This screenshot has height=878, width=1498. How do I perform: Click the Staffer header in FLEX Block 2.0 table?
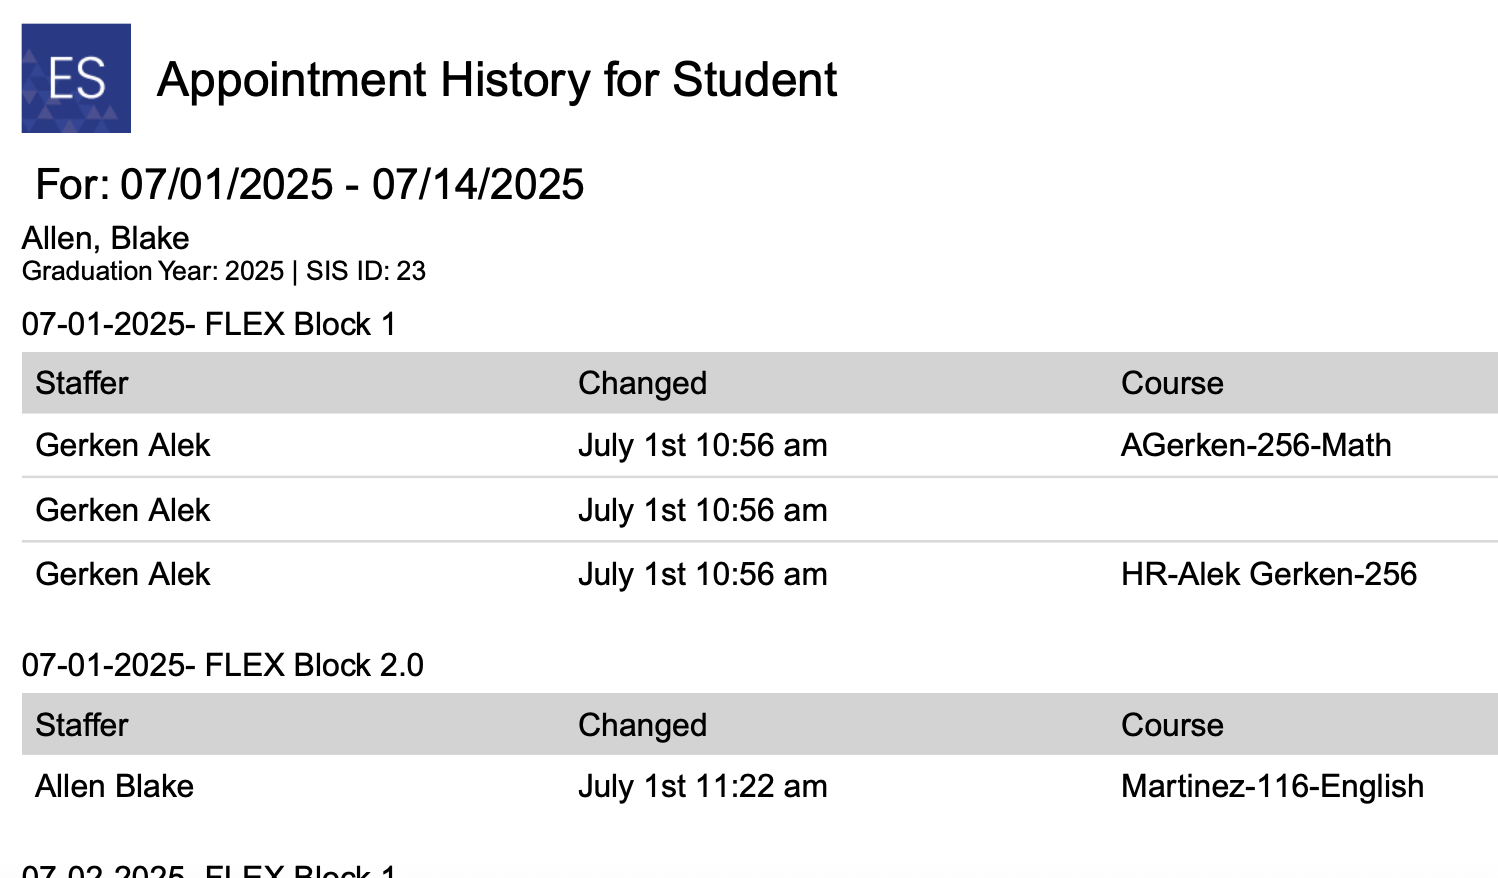coord(82,725)
